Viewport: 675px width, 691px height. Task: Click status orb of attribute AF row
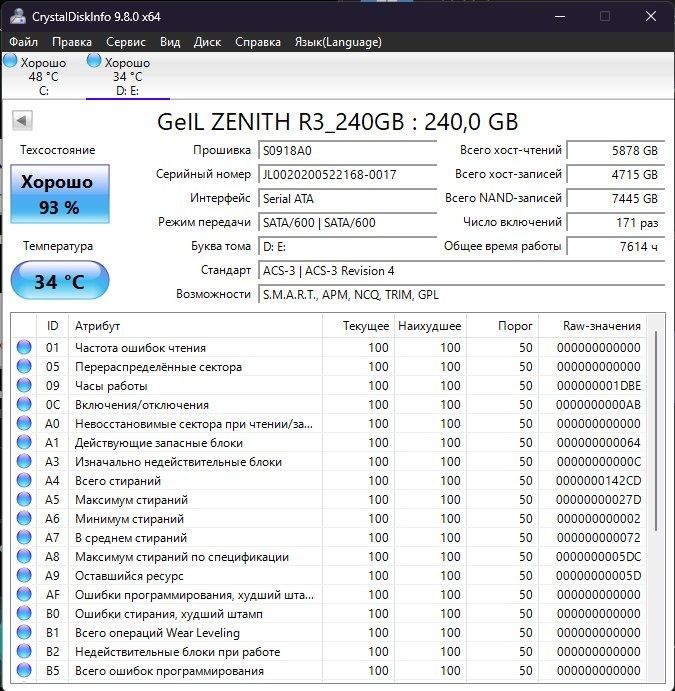(24, 594)
